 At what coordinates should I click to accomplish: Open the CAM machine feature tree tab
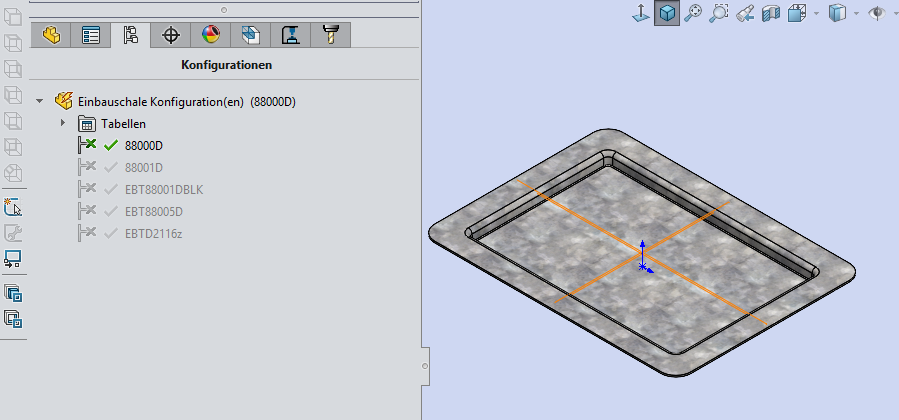tap(291, 36)
